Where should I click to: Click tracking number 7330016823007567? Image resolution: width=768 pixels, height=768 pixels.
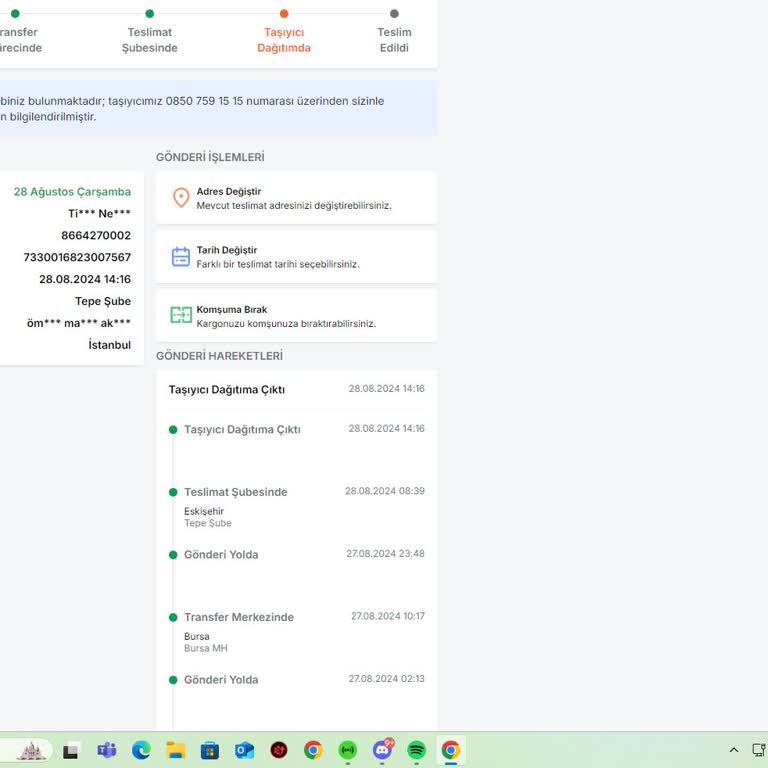point(77,257)
